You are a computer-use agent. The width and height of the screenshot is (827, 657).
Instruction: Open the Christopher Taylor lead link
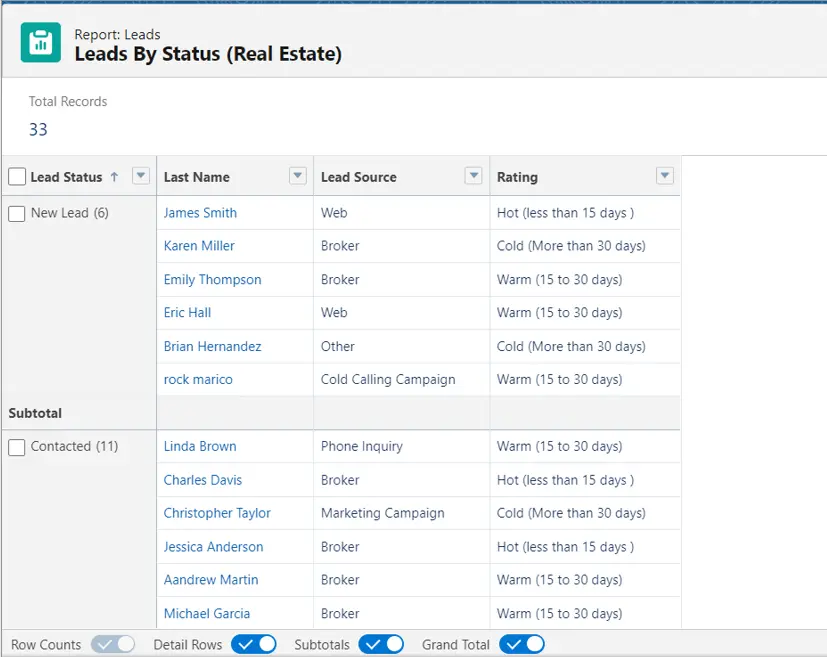click(x=217, y=513)
